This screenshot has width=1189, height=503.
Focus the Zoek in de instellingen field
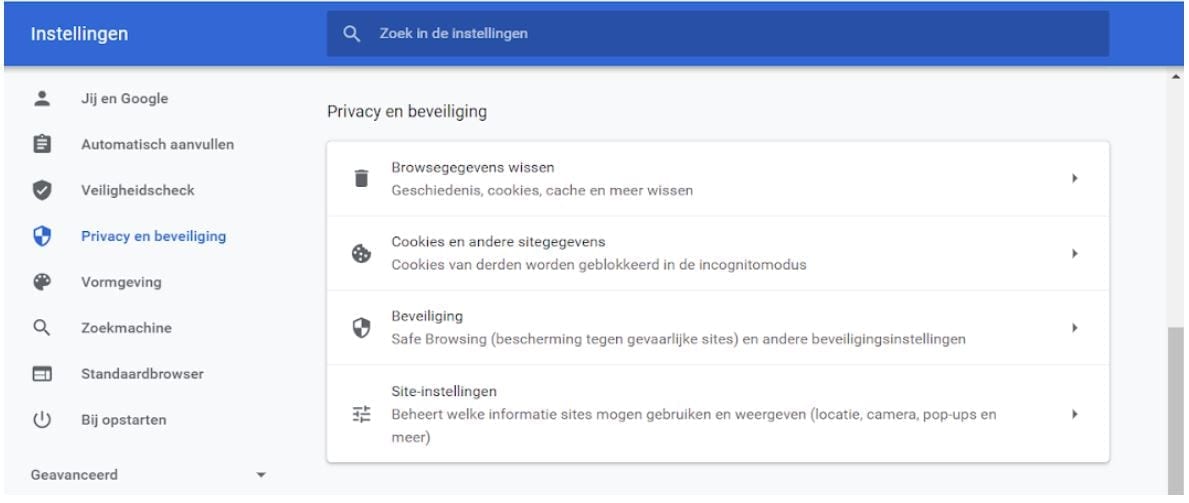tap(717, 33)
